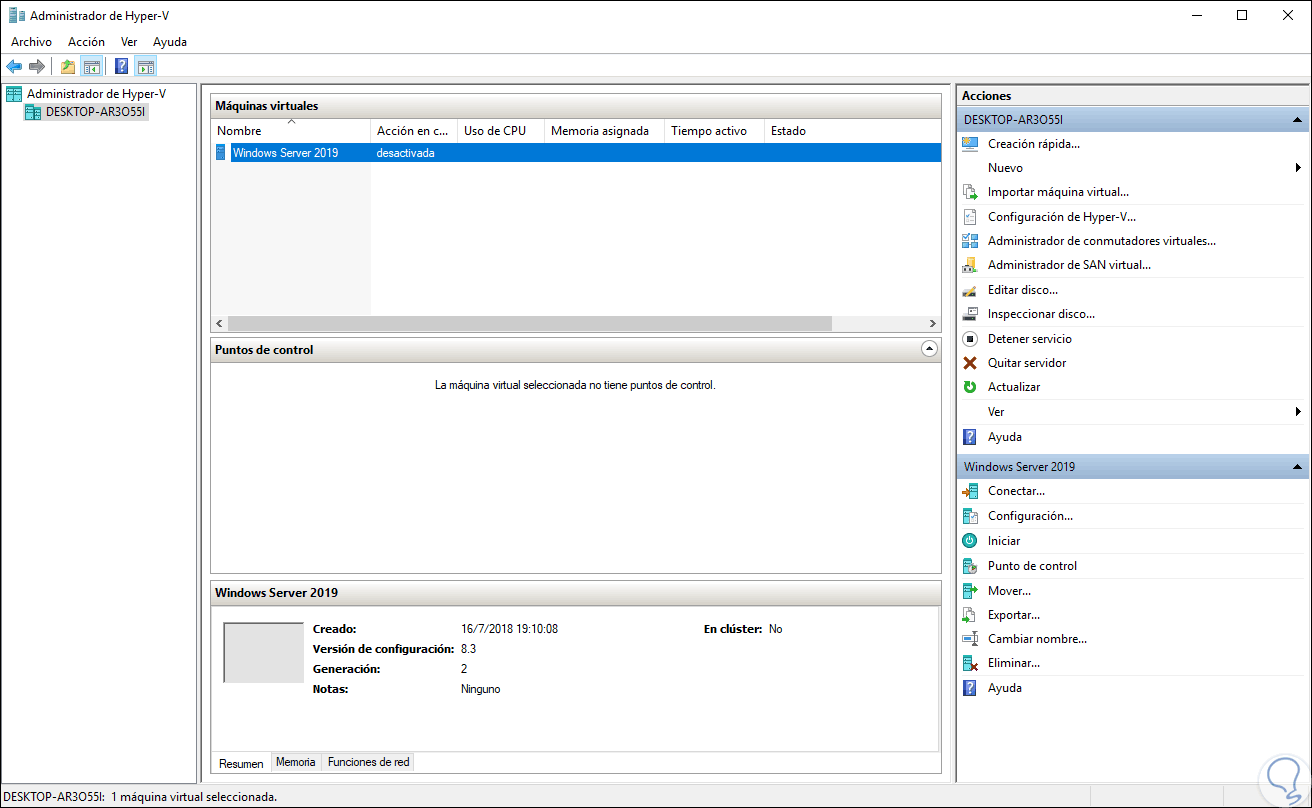The height and width of the screenshot is (808, 1312).
Task: Toggle the show/hide action pane toolbar icon
Action: click(x=146, y=67)
